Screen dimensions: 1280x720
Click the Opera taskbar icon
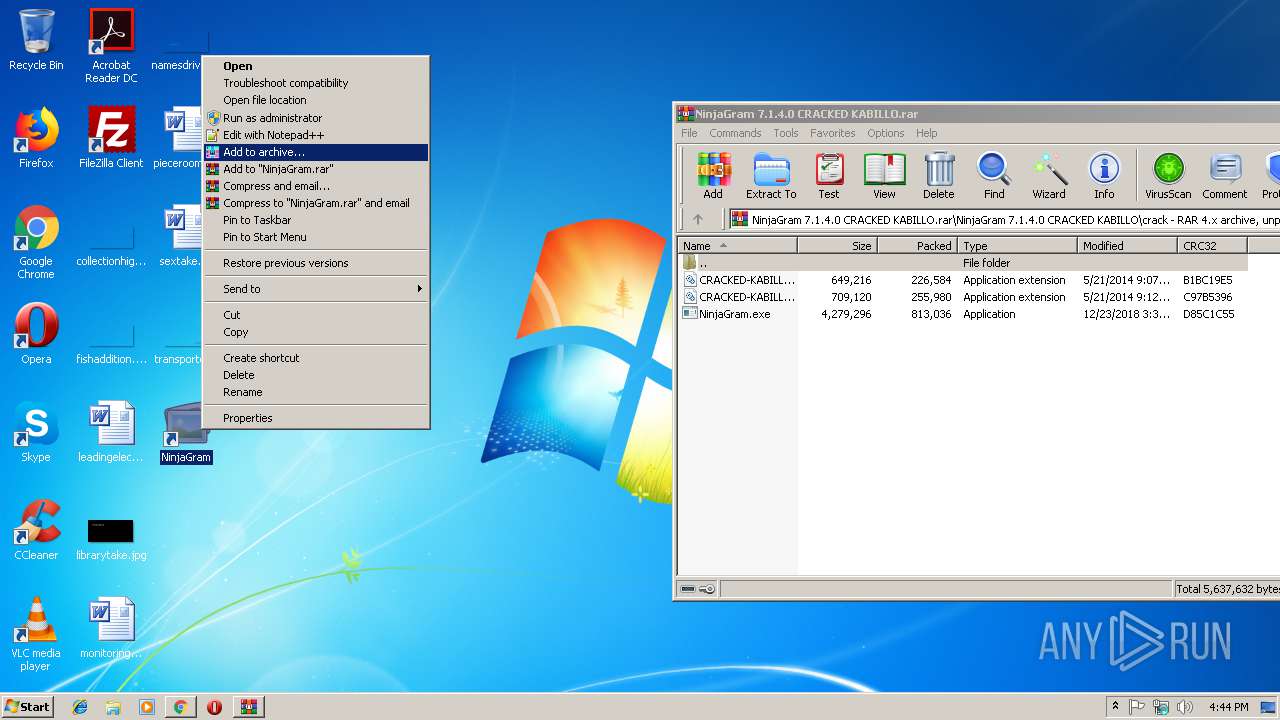[x=214, y=707]
